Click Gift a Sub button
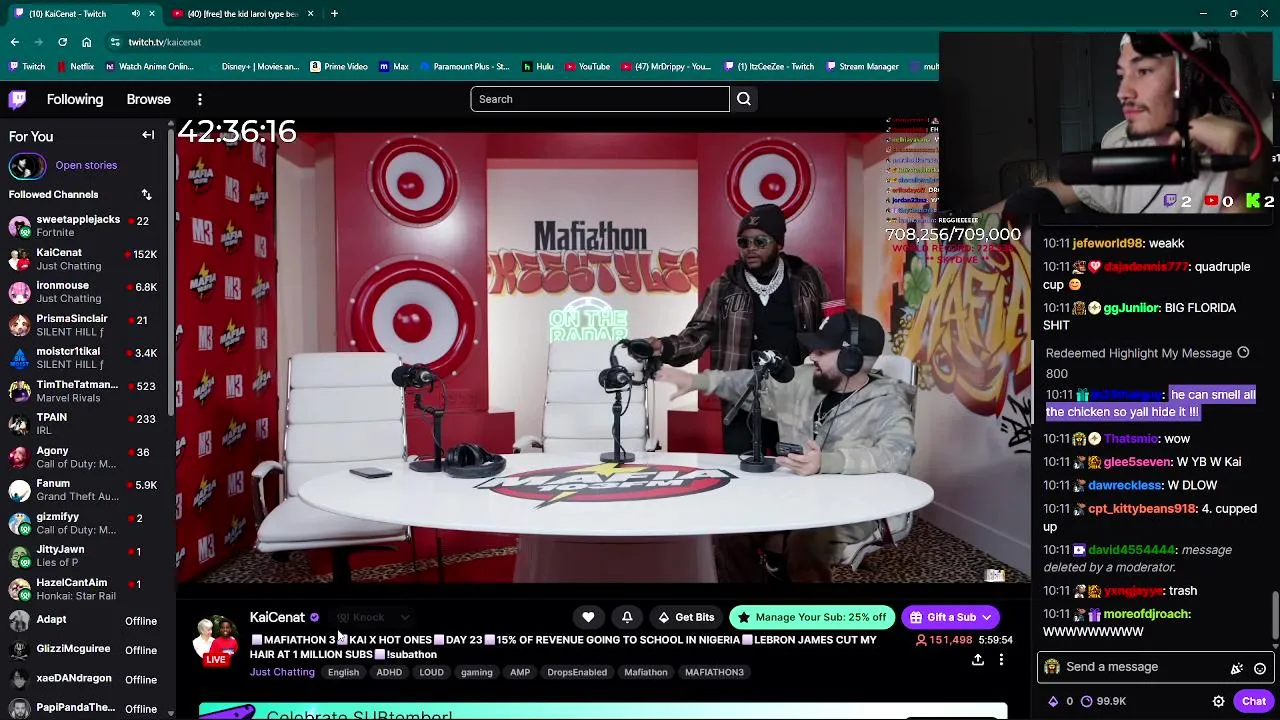1280x720 pixels. tap(951, 617)
